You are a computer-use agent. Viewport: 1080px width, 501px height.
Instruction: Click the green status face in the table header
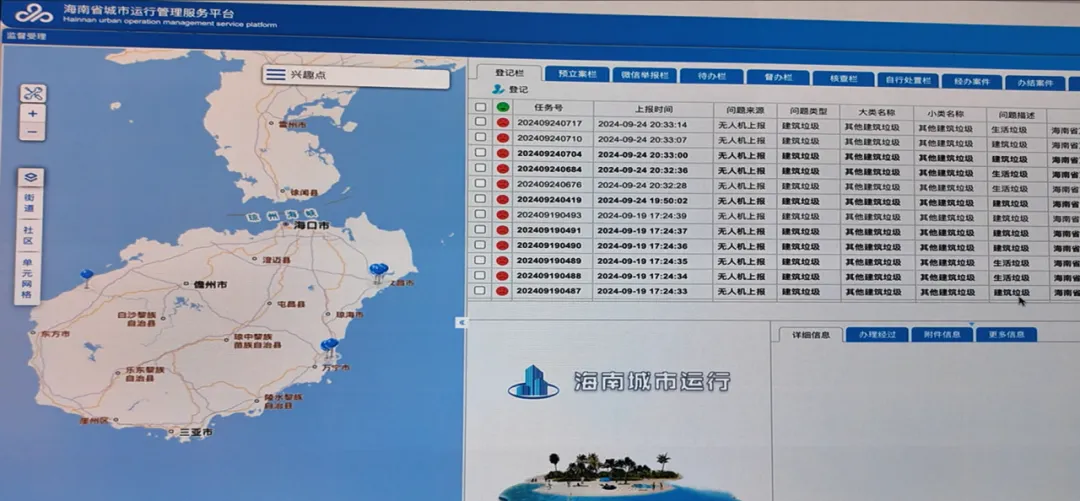(x=503, y=107)
